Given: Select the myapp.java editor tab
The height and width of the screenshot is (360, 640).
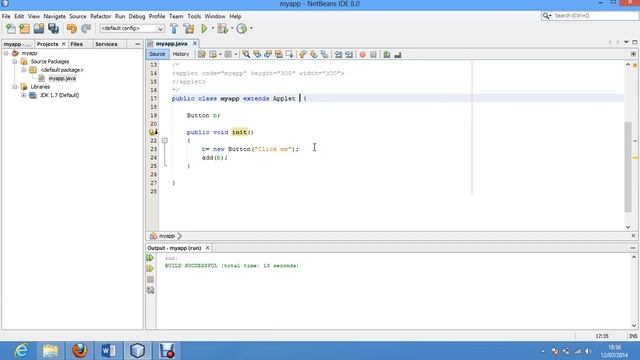Looking at the screenshot, I should click(171, 44).
